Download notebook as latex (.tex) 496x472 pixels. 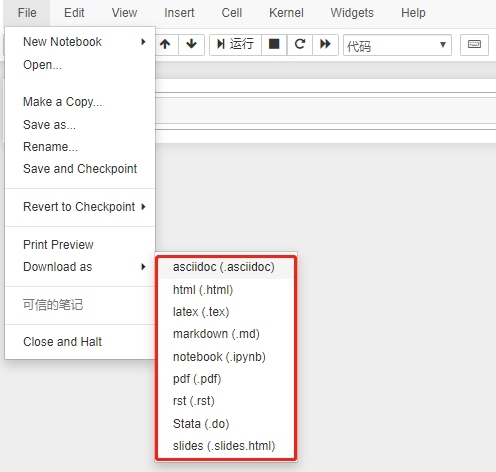pyautogui.click(x=226, y=312)
